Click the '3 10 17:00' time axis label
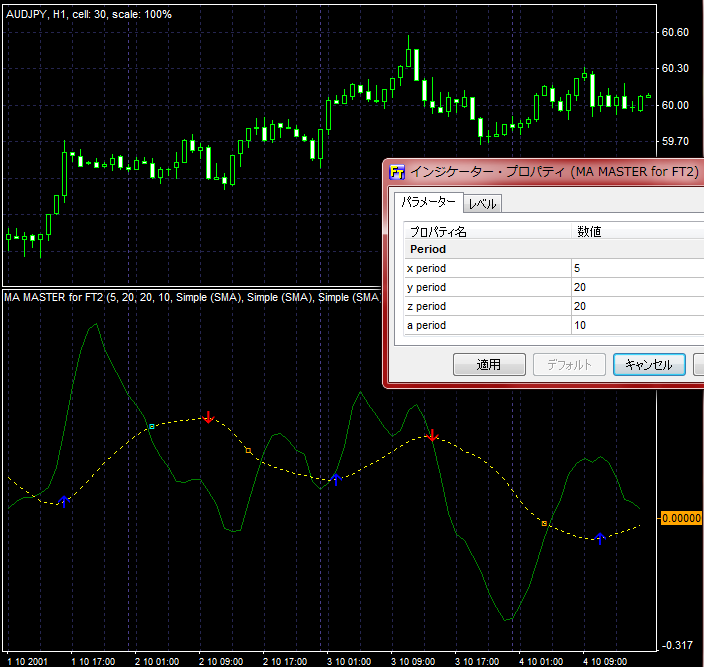 click(x=477, y=662)
